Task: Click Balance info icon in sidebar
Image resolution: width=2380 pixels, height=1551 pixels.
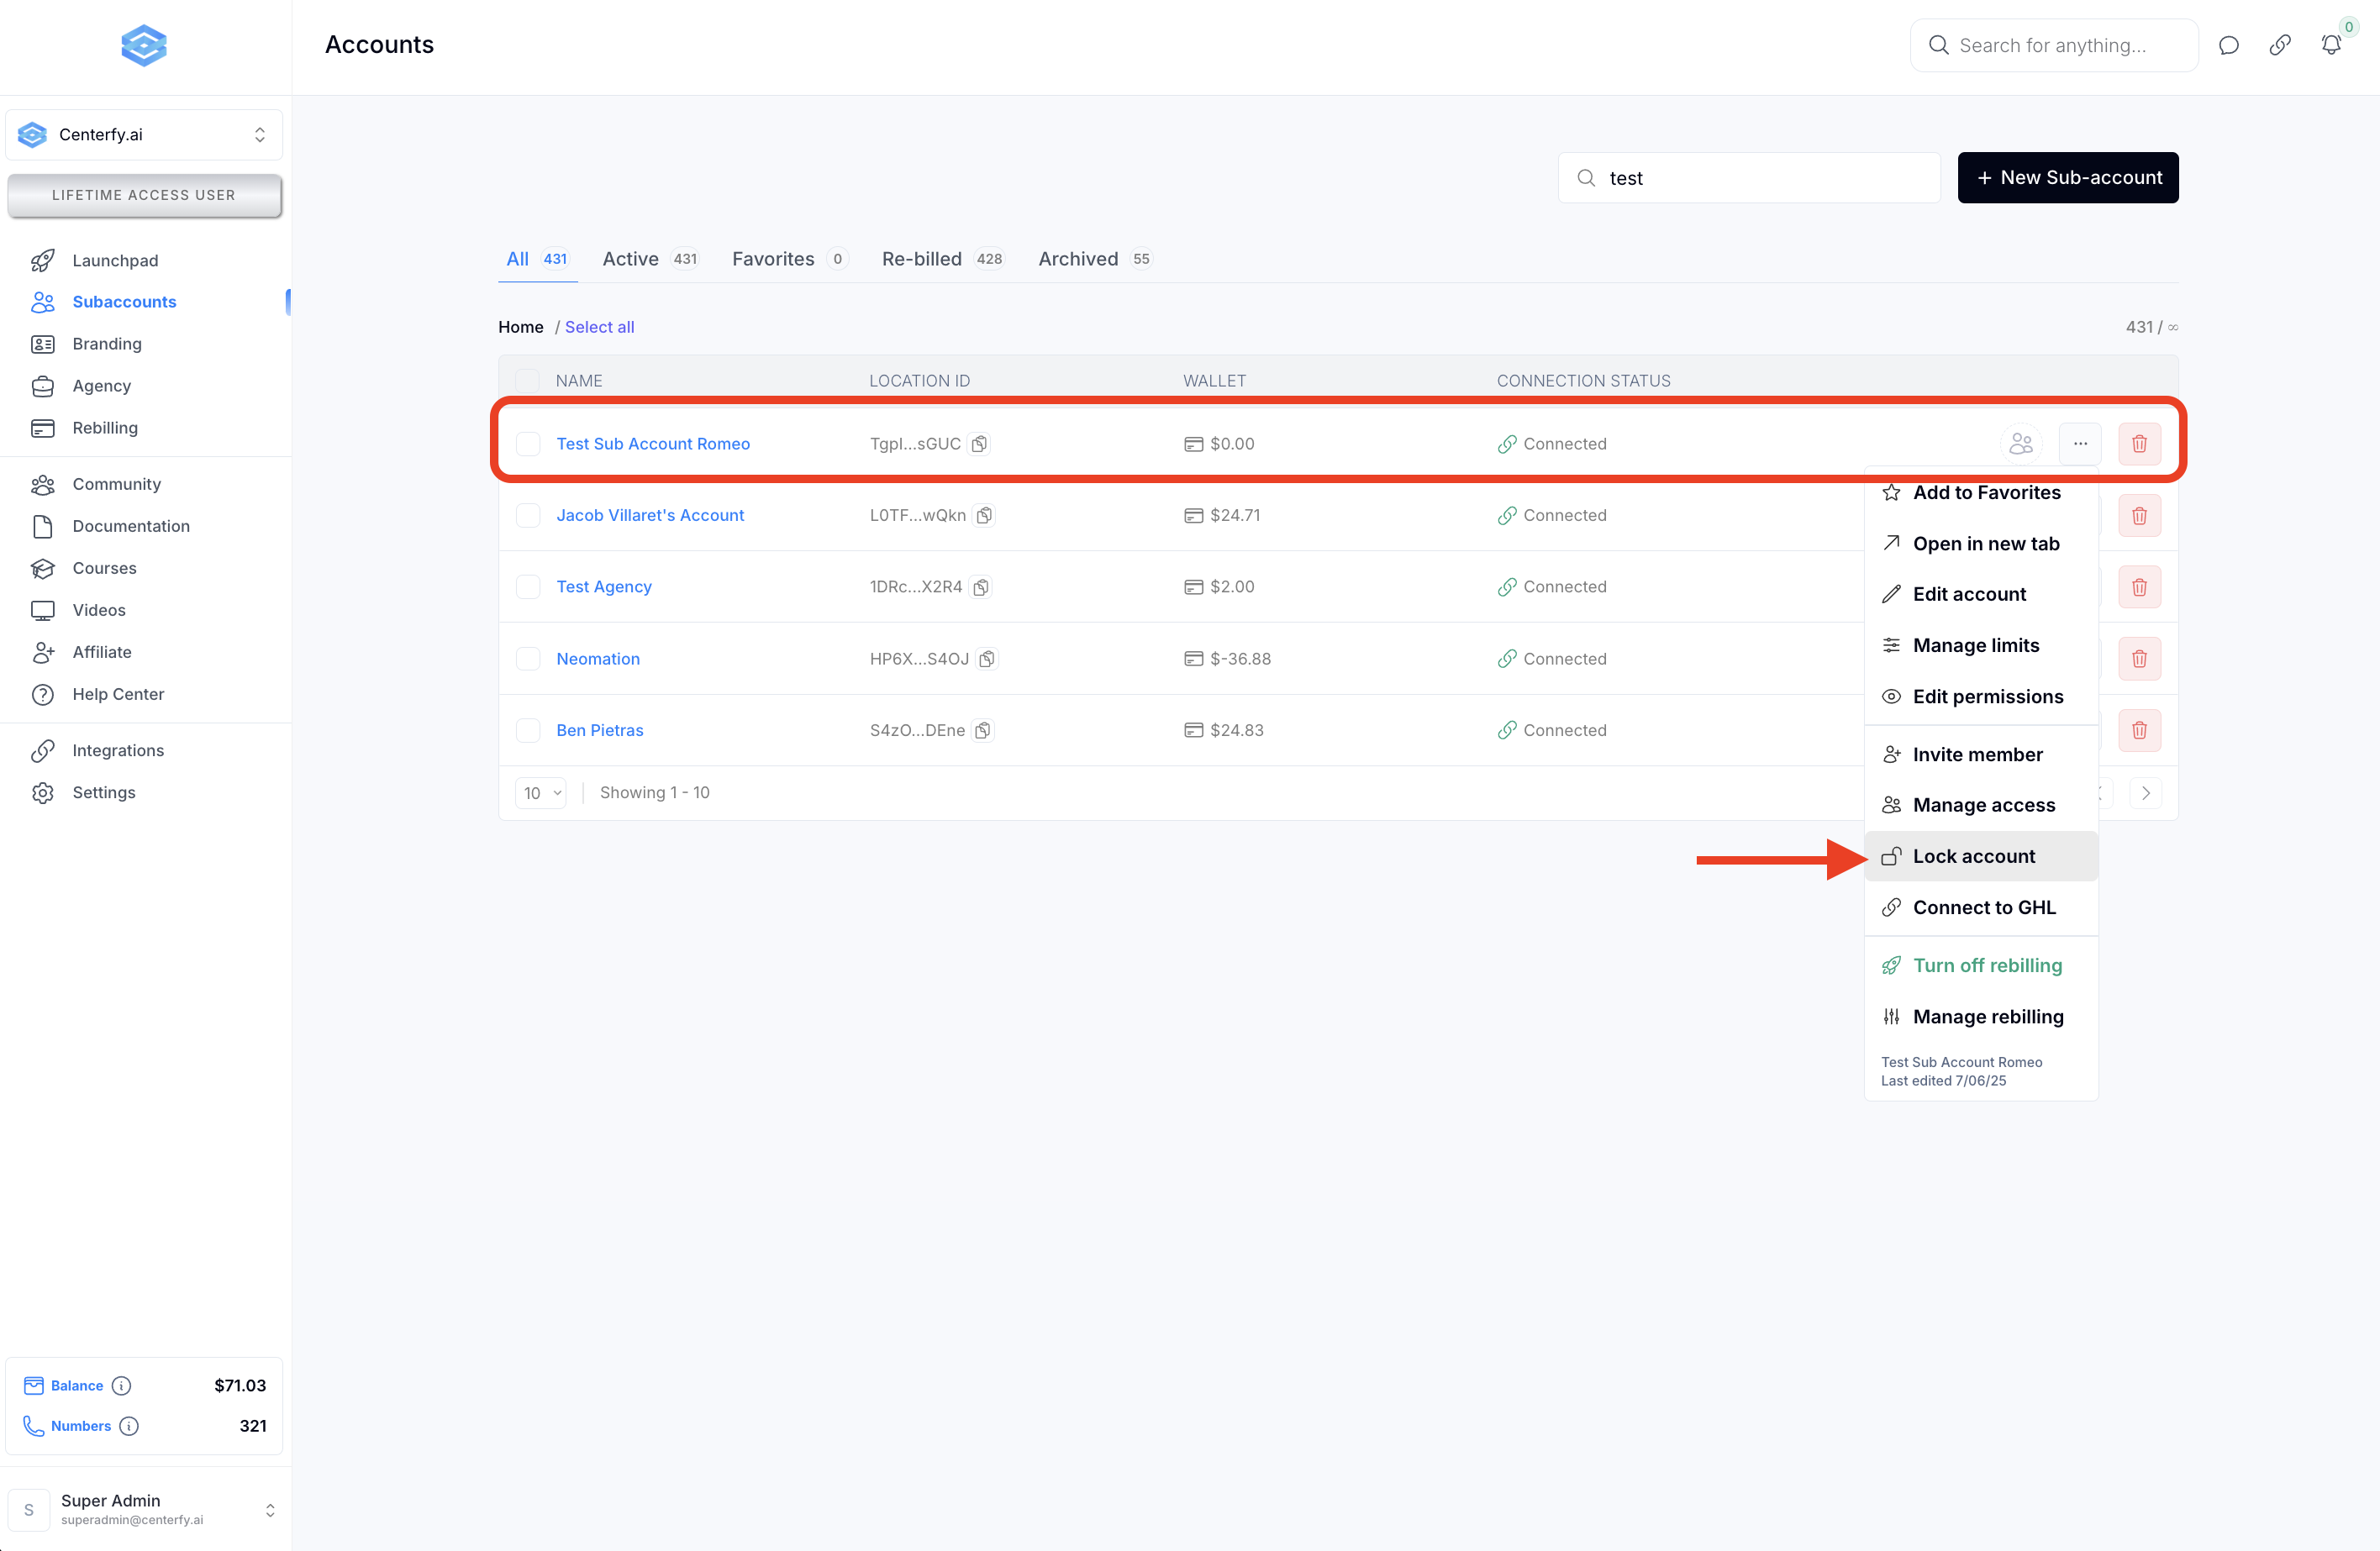Action: tap(121, 1385)
